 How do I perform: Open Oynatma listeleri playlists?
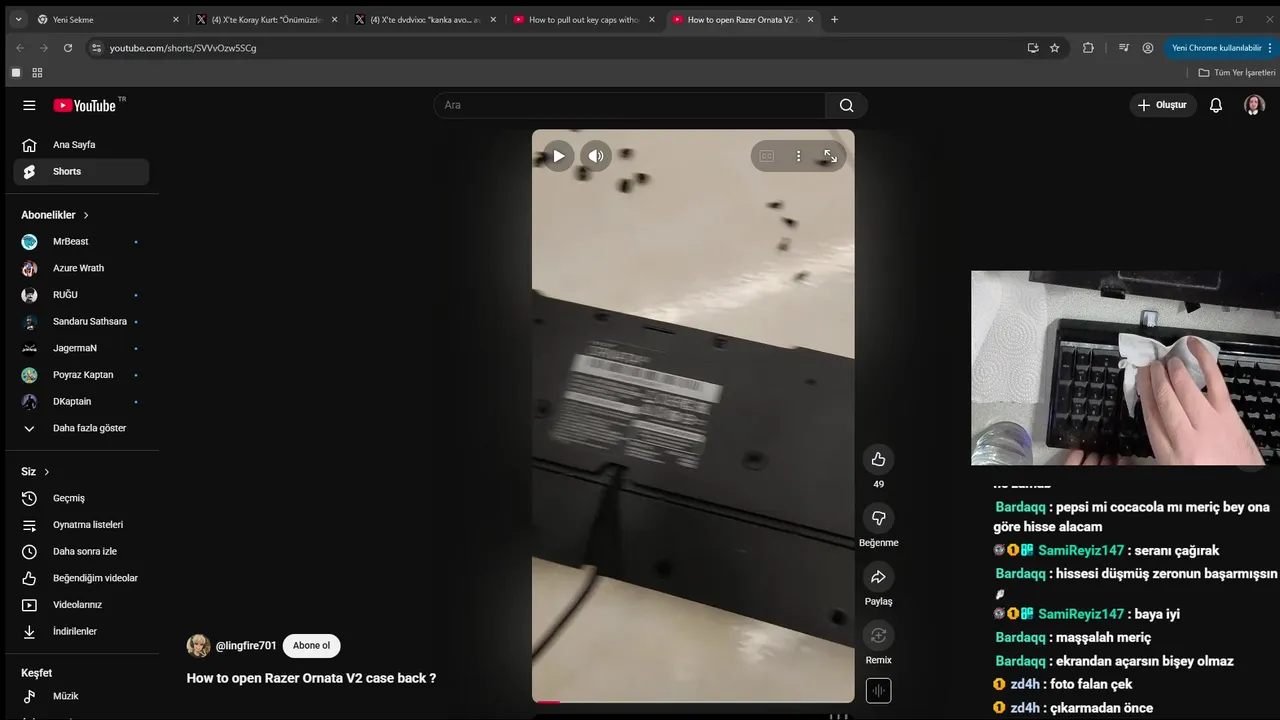81,525
